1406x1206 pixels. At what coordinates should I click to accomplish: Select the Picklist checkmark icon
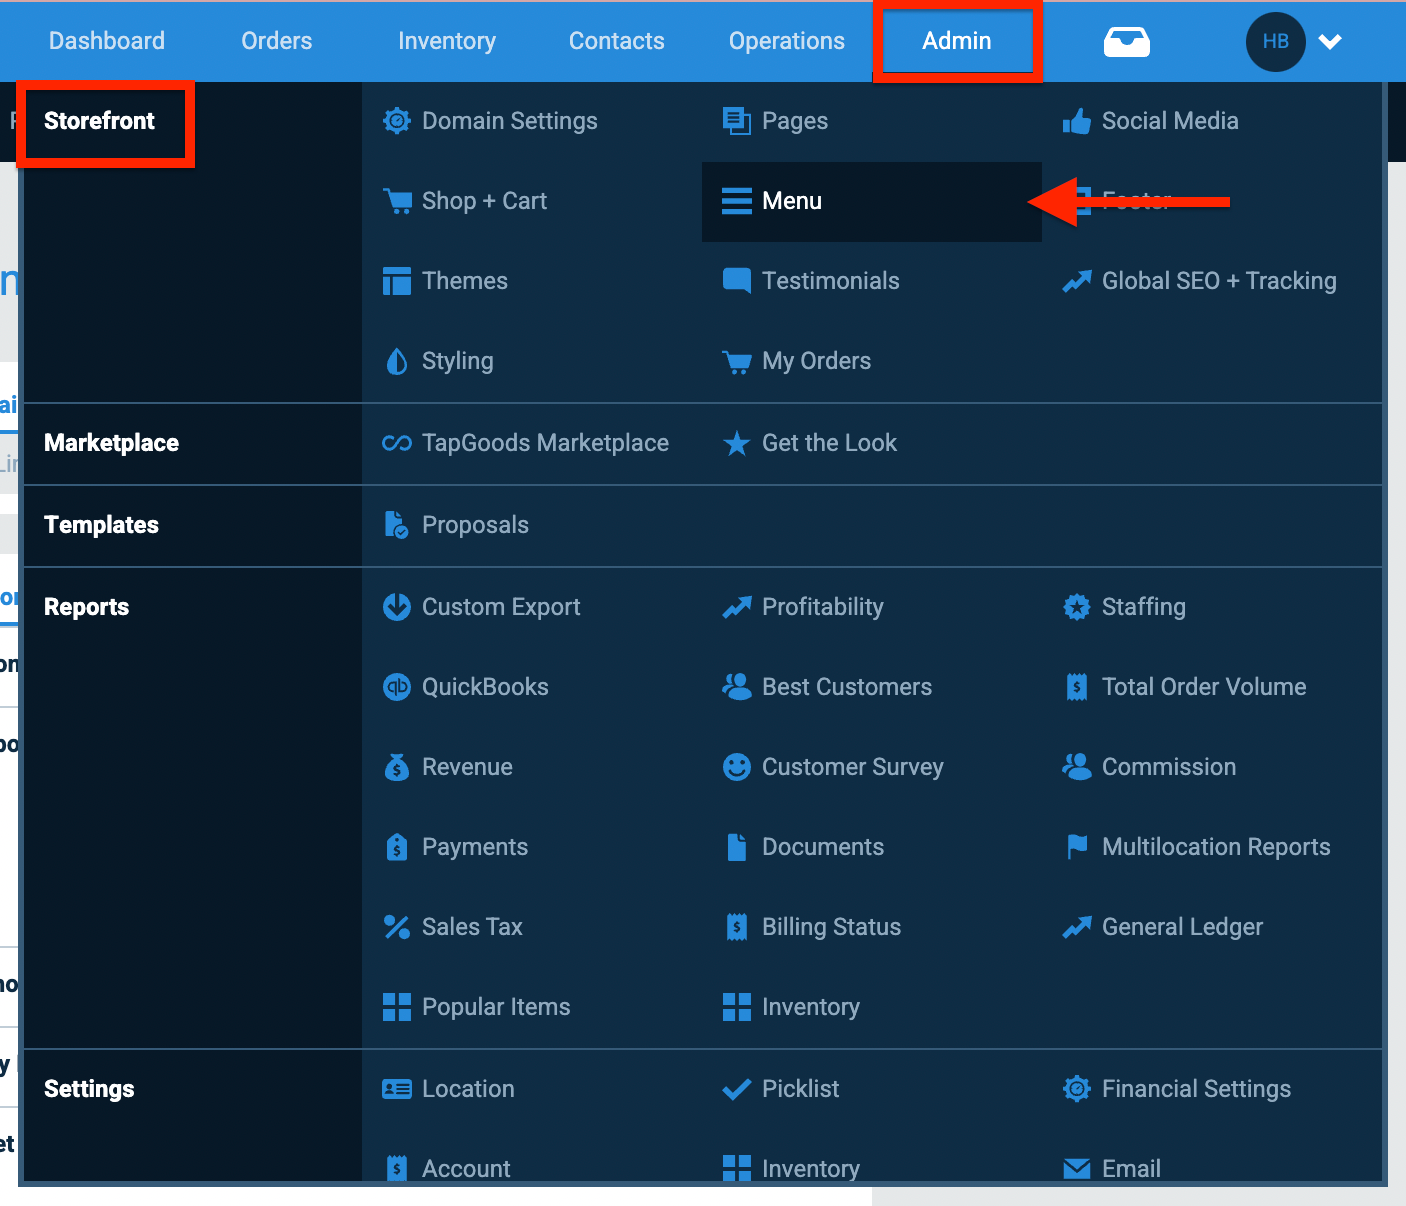[737, 1088]
